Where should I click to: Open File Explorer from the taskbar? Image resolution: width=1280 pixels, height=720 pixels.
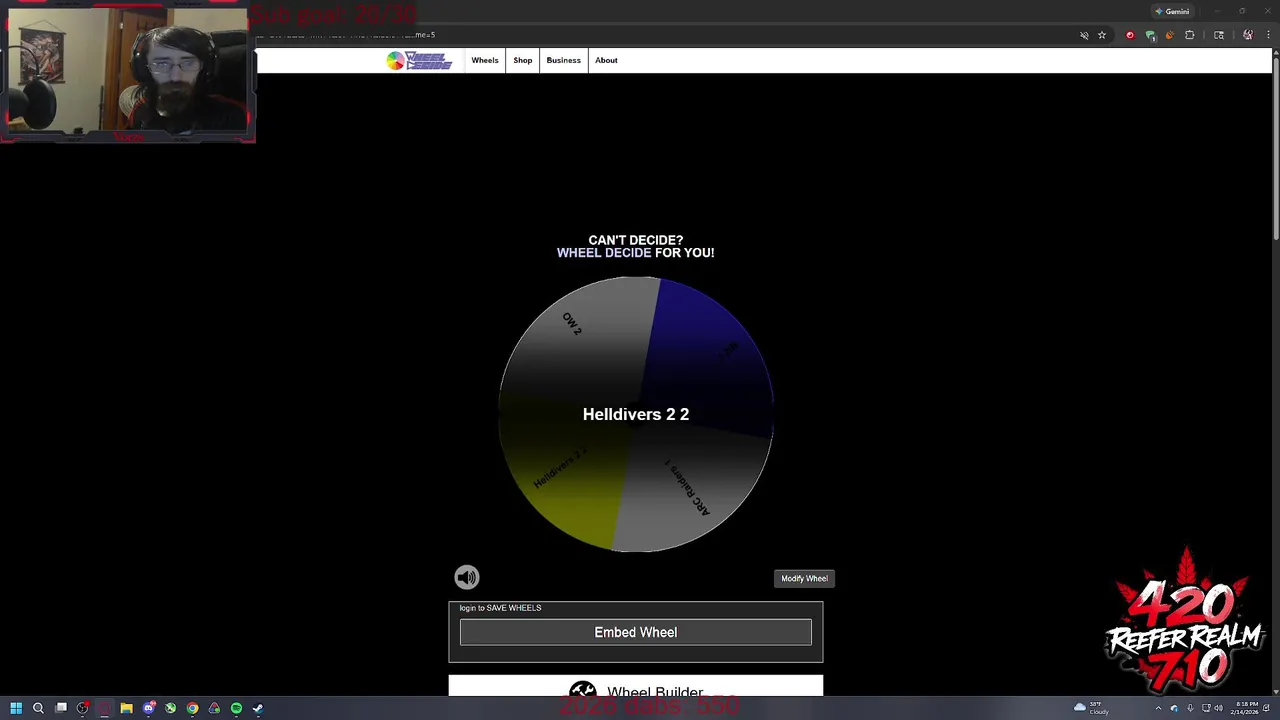point(126,708)
